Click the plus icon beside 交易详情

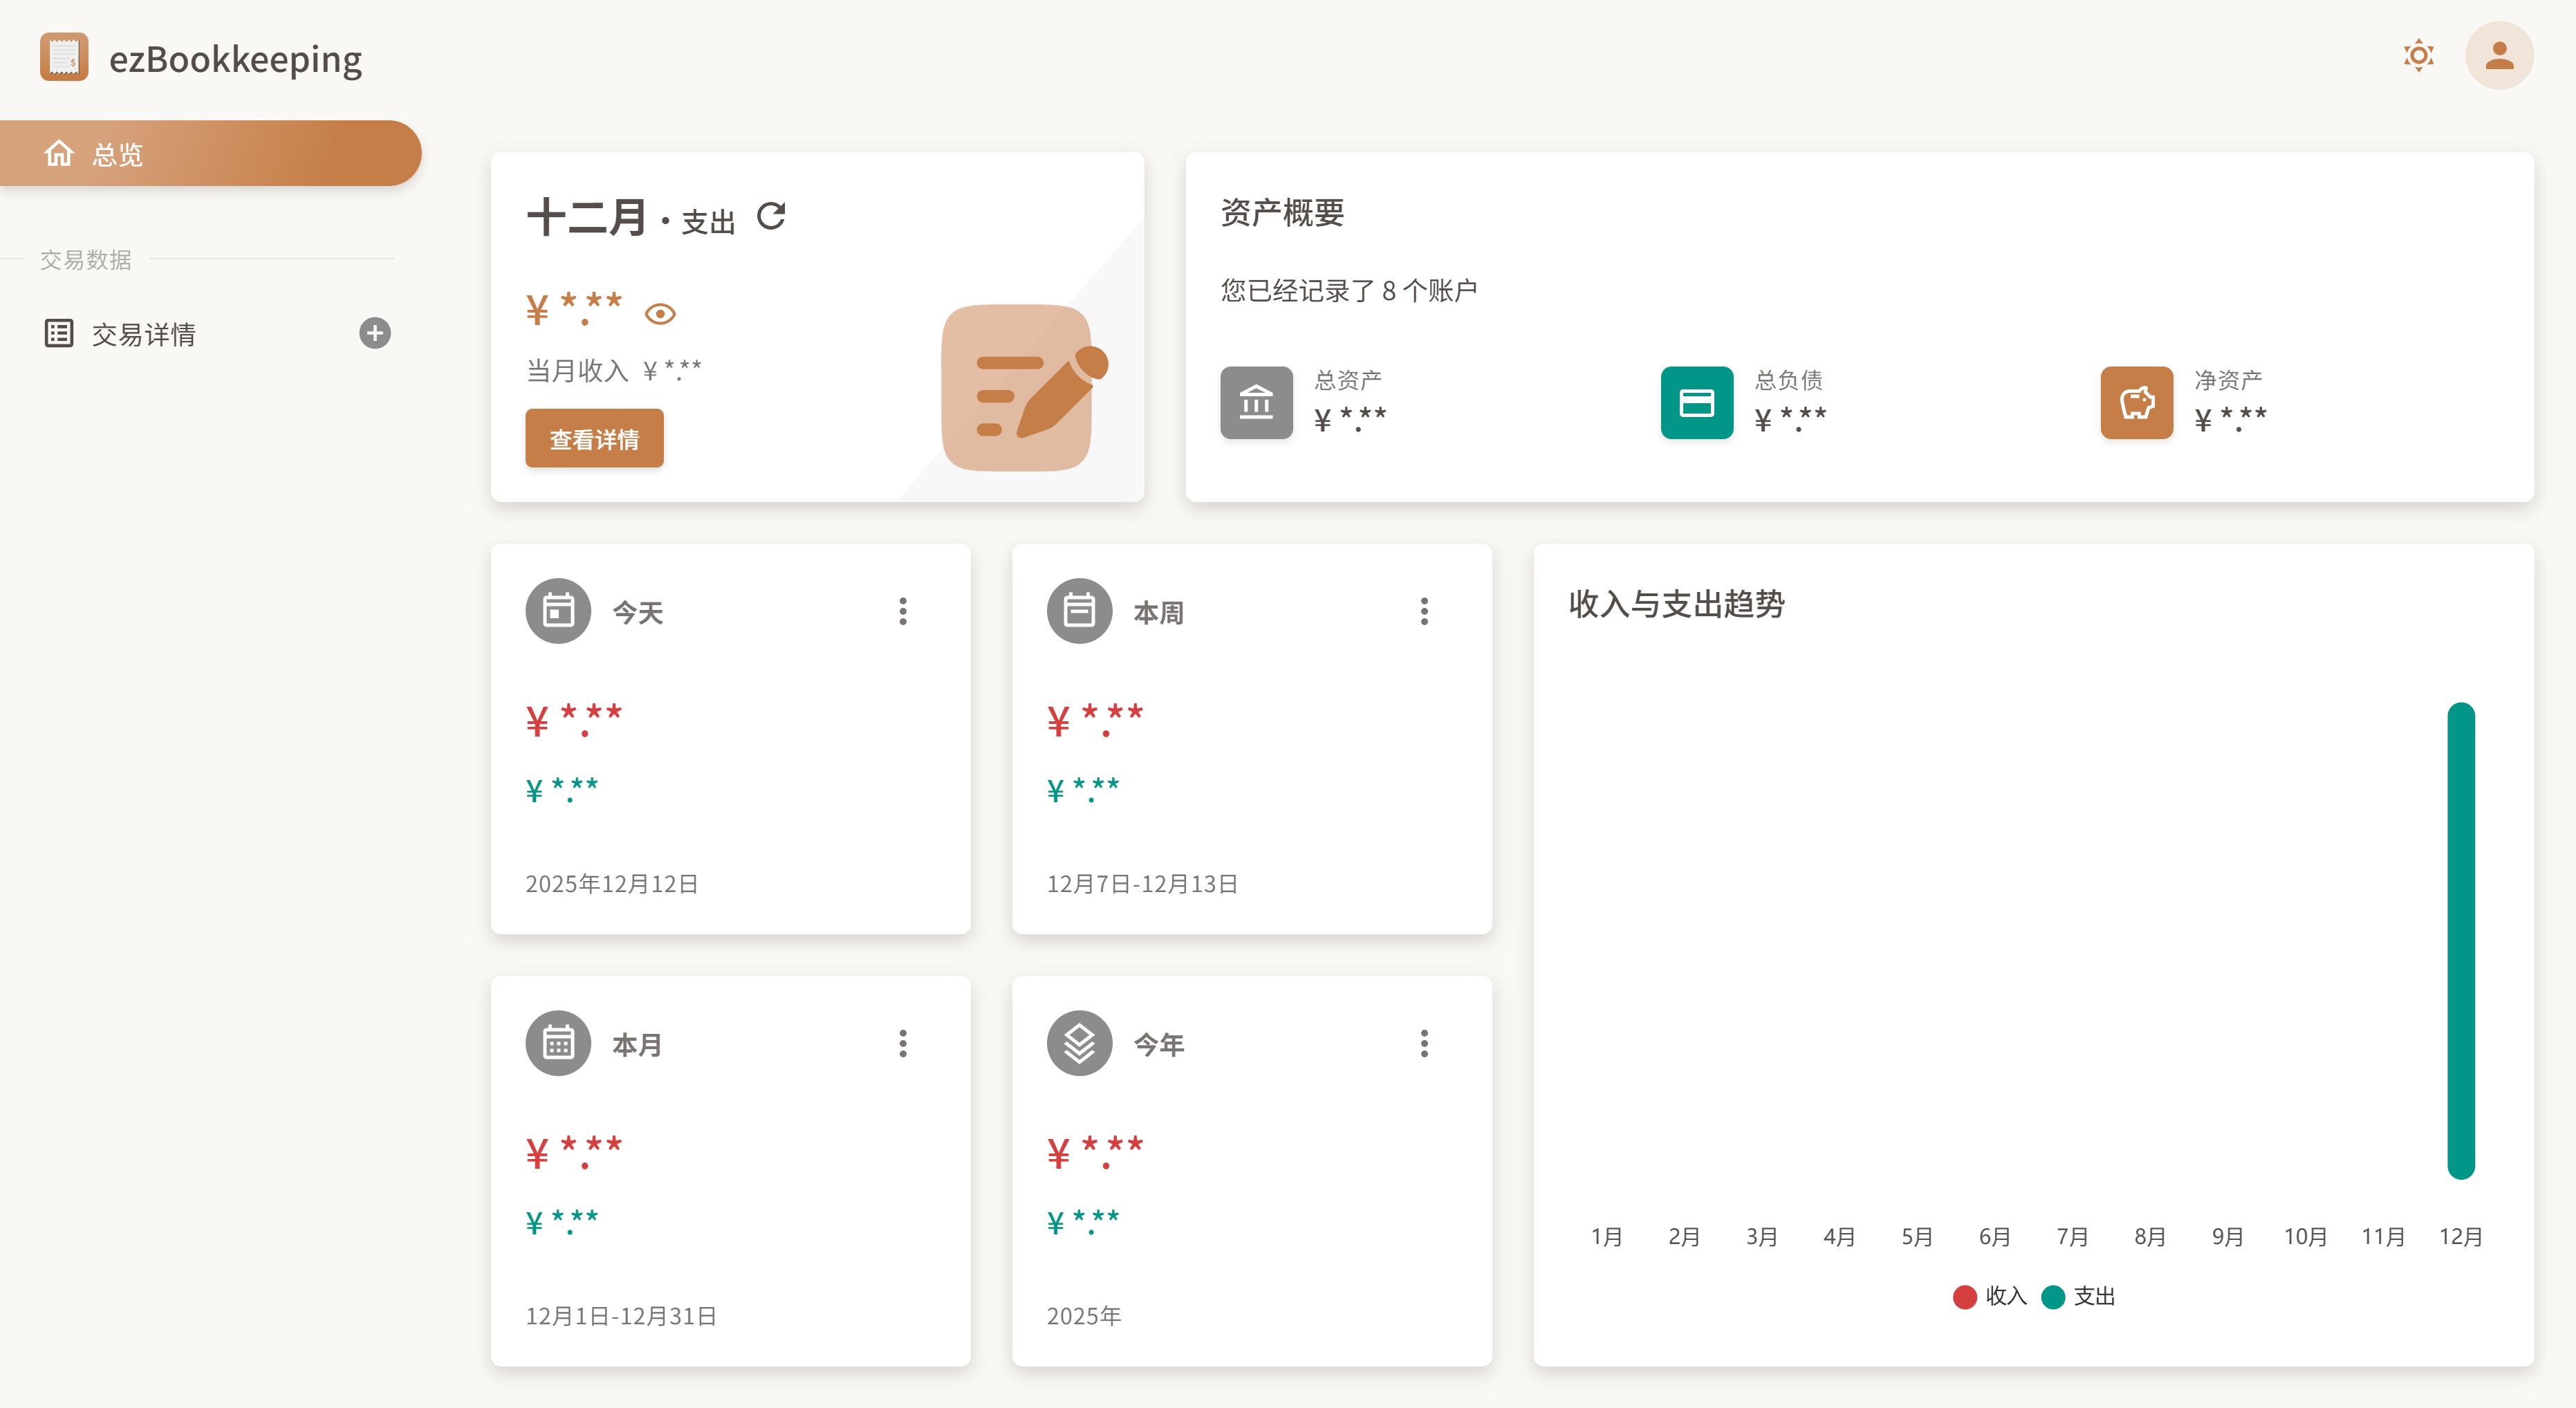pyautogui.click(x=374, y=333)
